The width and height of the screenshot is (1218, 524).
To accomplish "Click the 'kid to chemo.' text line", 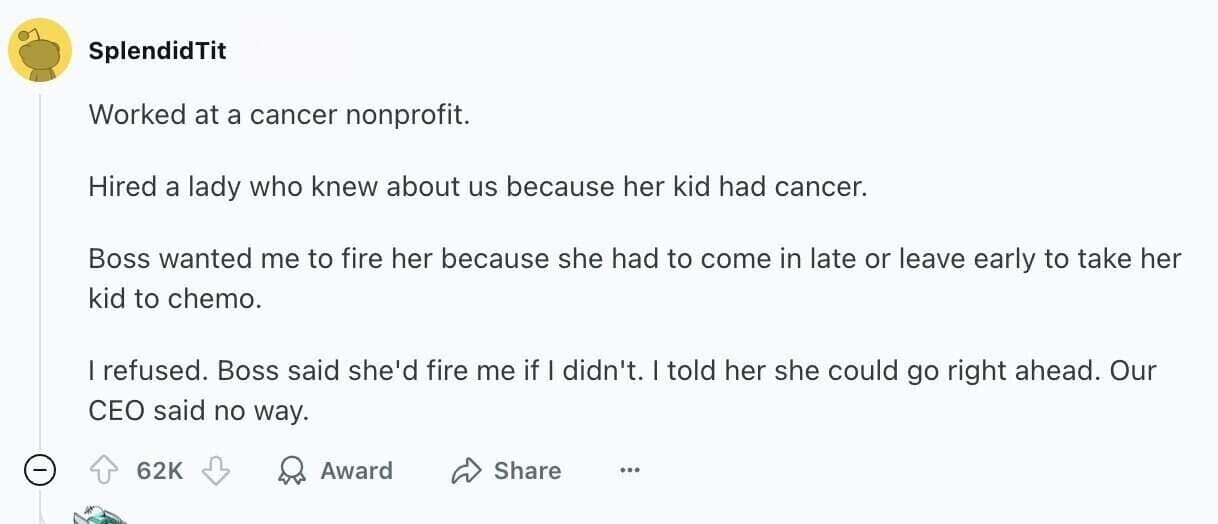I will point(174,298).
